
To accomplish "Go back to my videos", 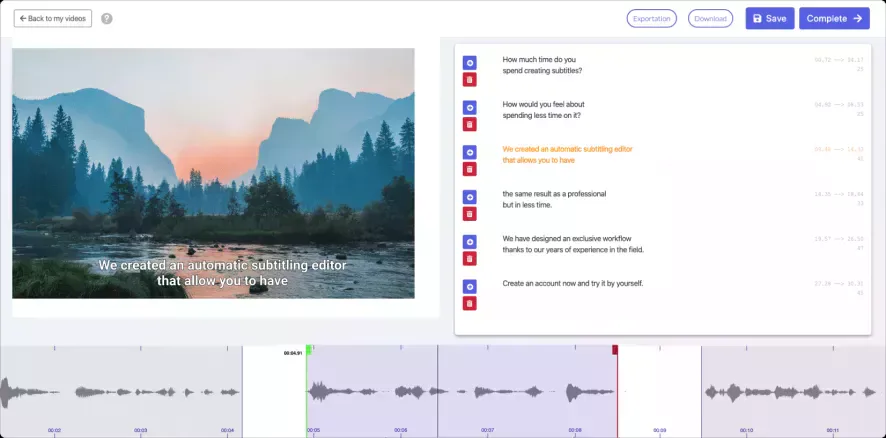I will (x=53, y=19).
